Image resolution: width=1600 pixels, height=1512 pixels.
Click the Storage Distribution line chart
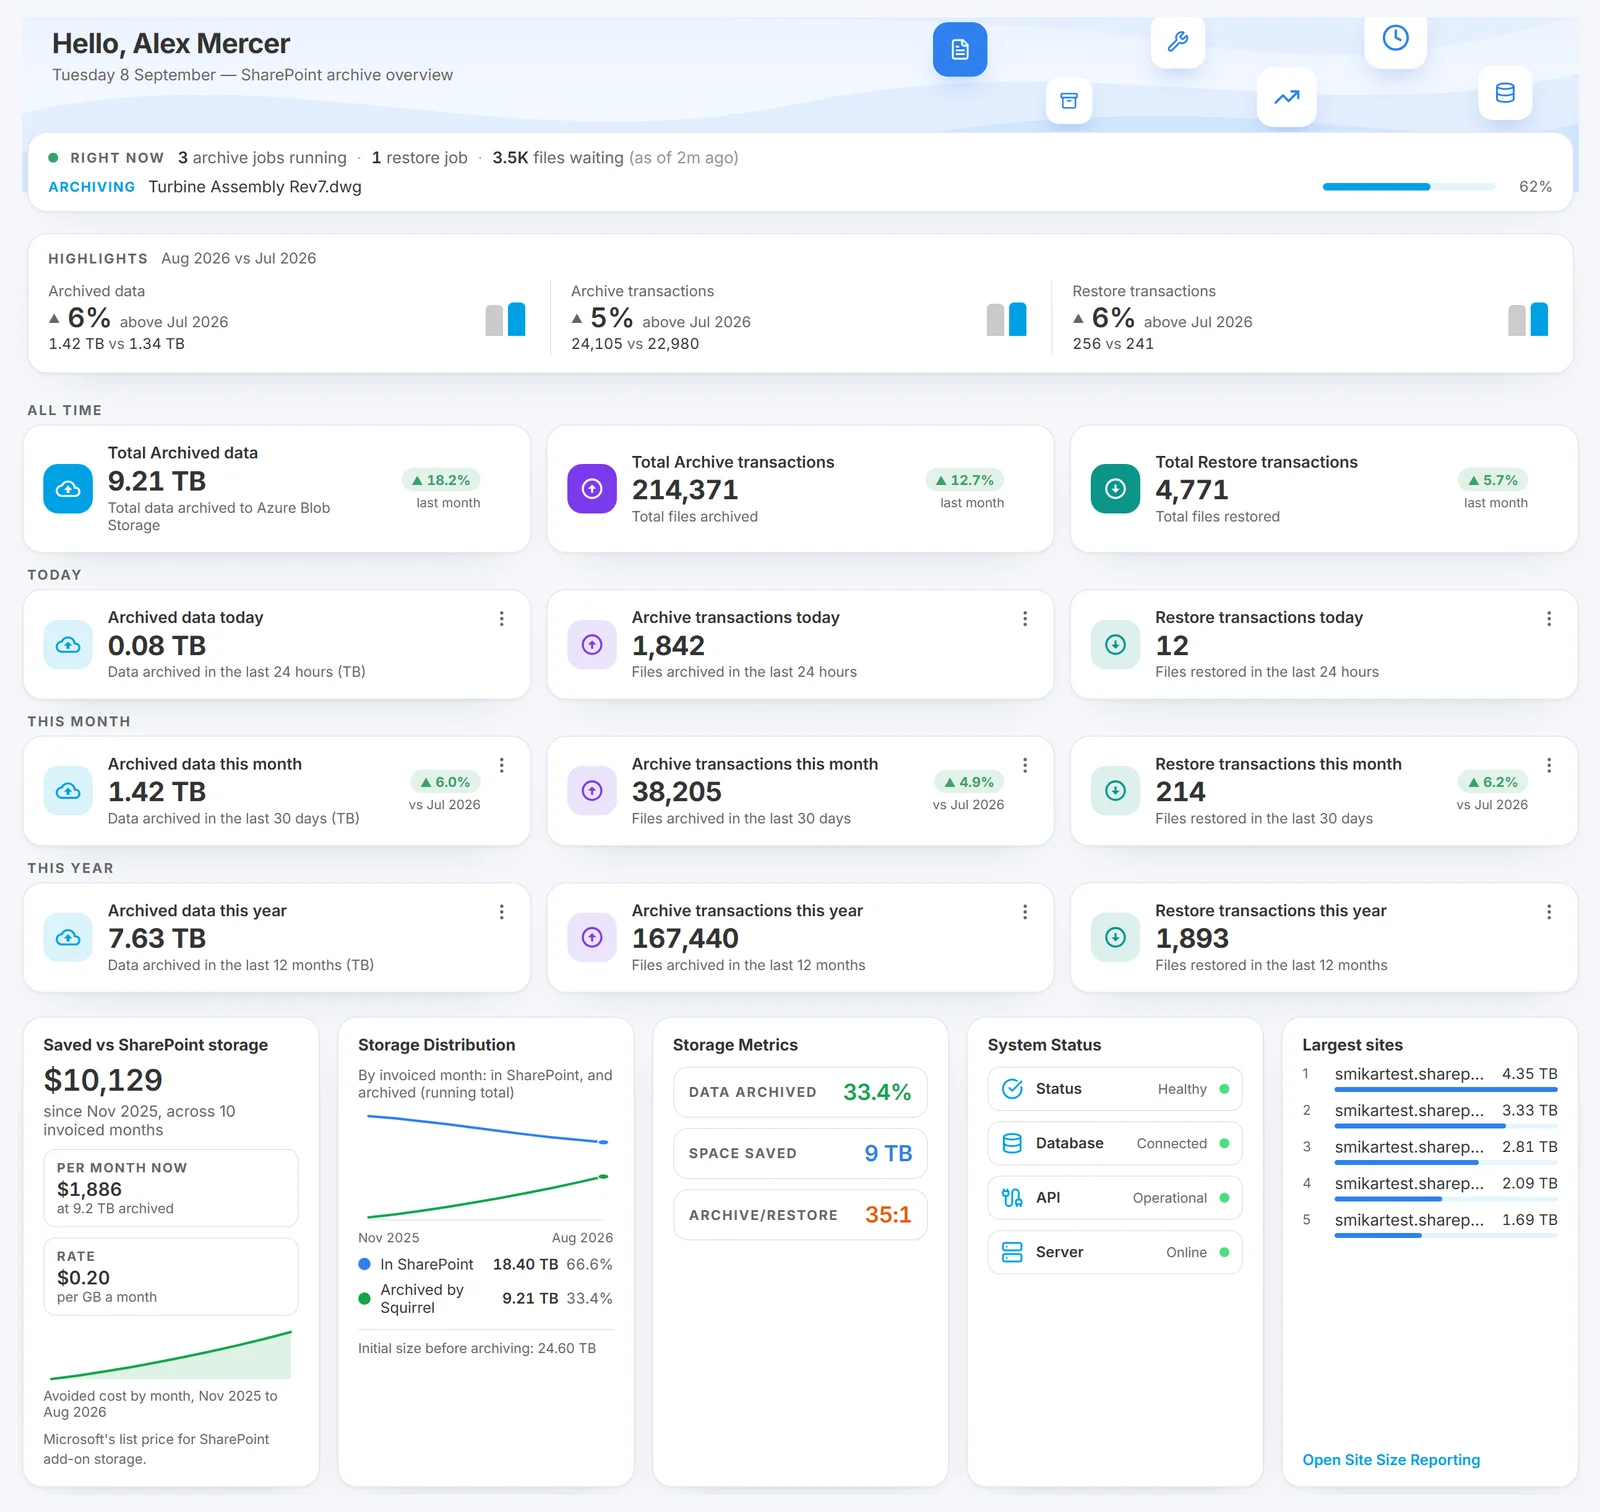coord(486,1166)
